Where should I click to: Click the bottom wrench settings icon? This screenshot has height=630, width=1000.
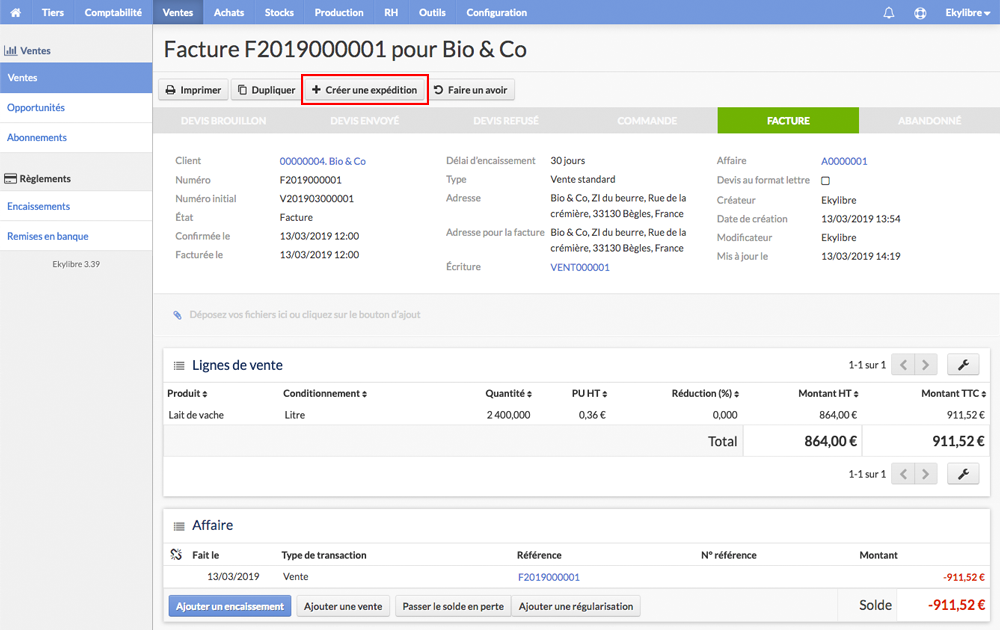pyautogui.click(x=963, y=474)
